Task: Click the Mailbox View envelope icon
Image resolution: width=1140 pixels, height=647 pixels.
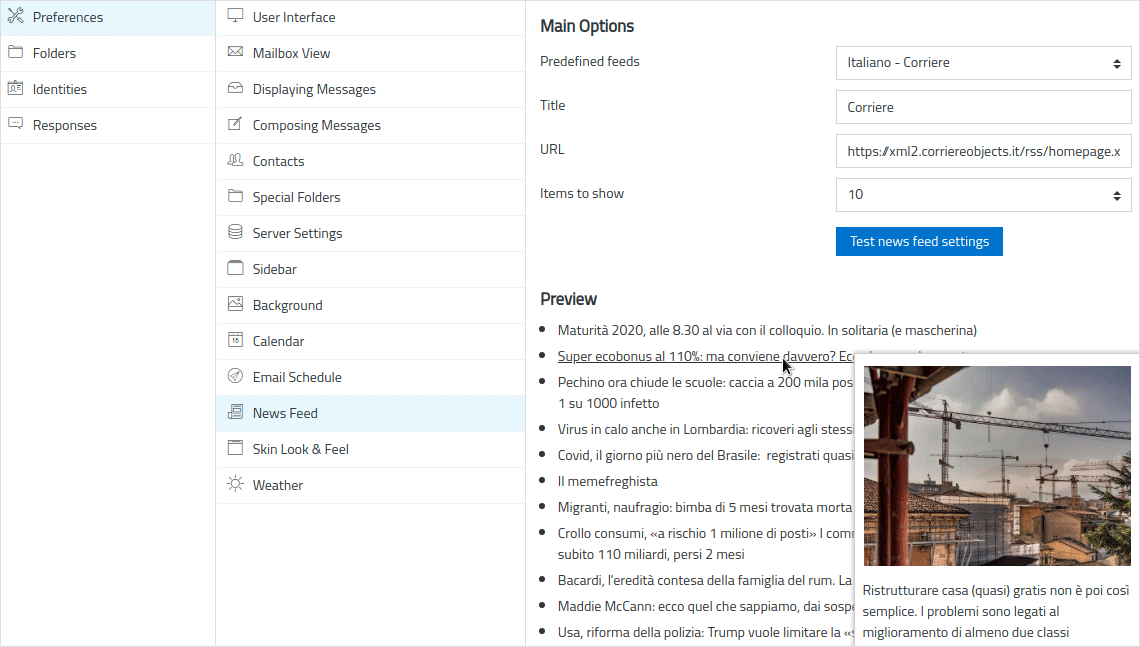Action: coord(235,52)
